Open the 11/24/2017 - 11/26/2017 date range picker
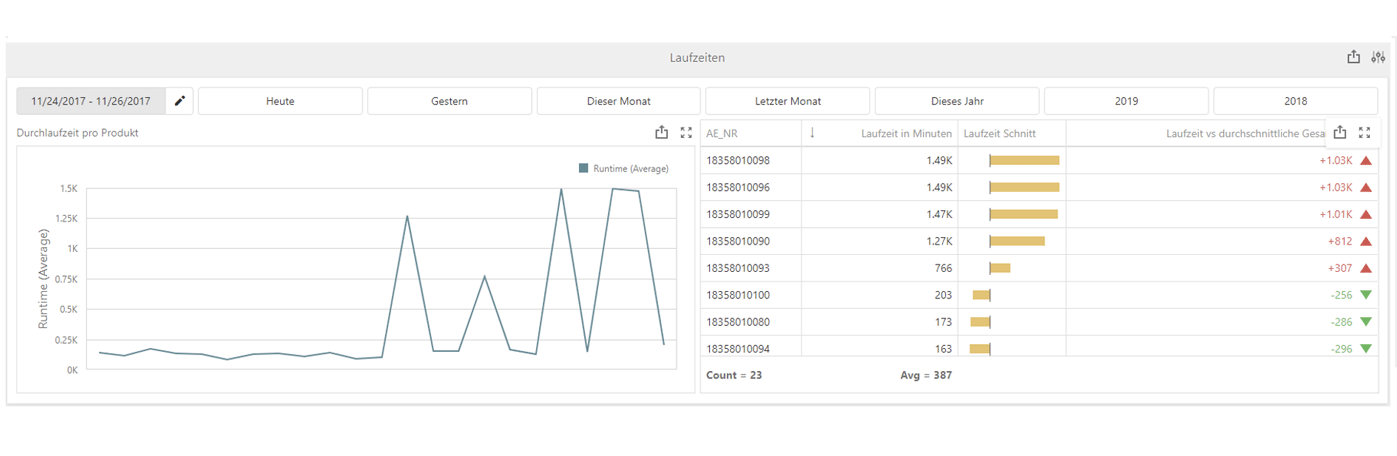 coord(91,101)
